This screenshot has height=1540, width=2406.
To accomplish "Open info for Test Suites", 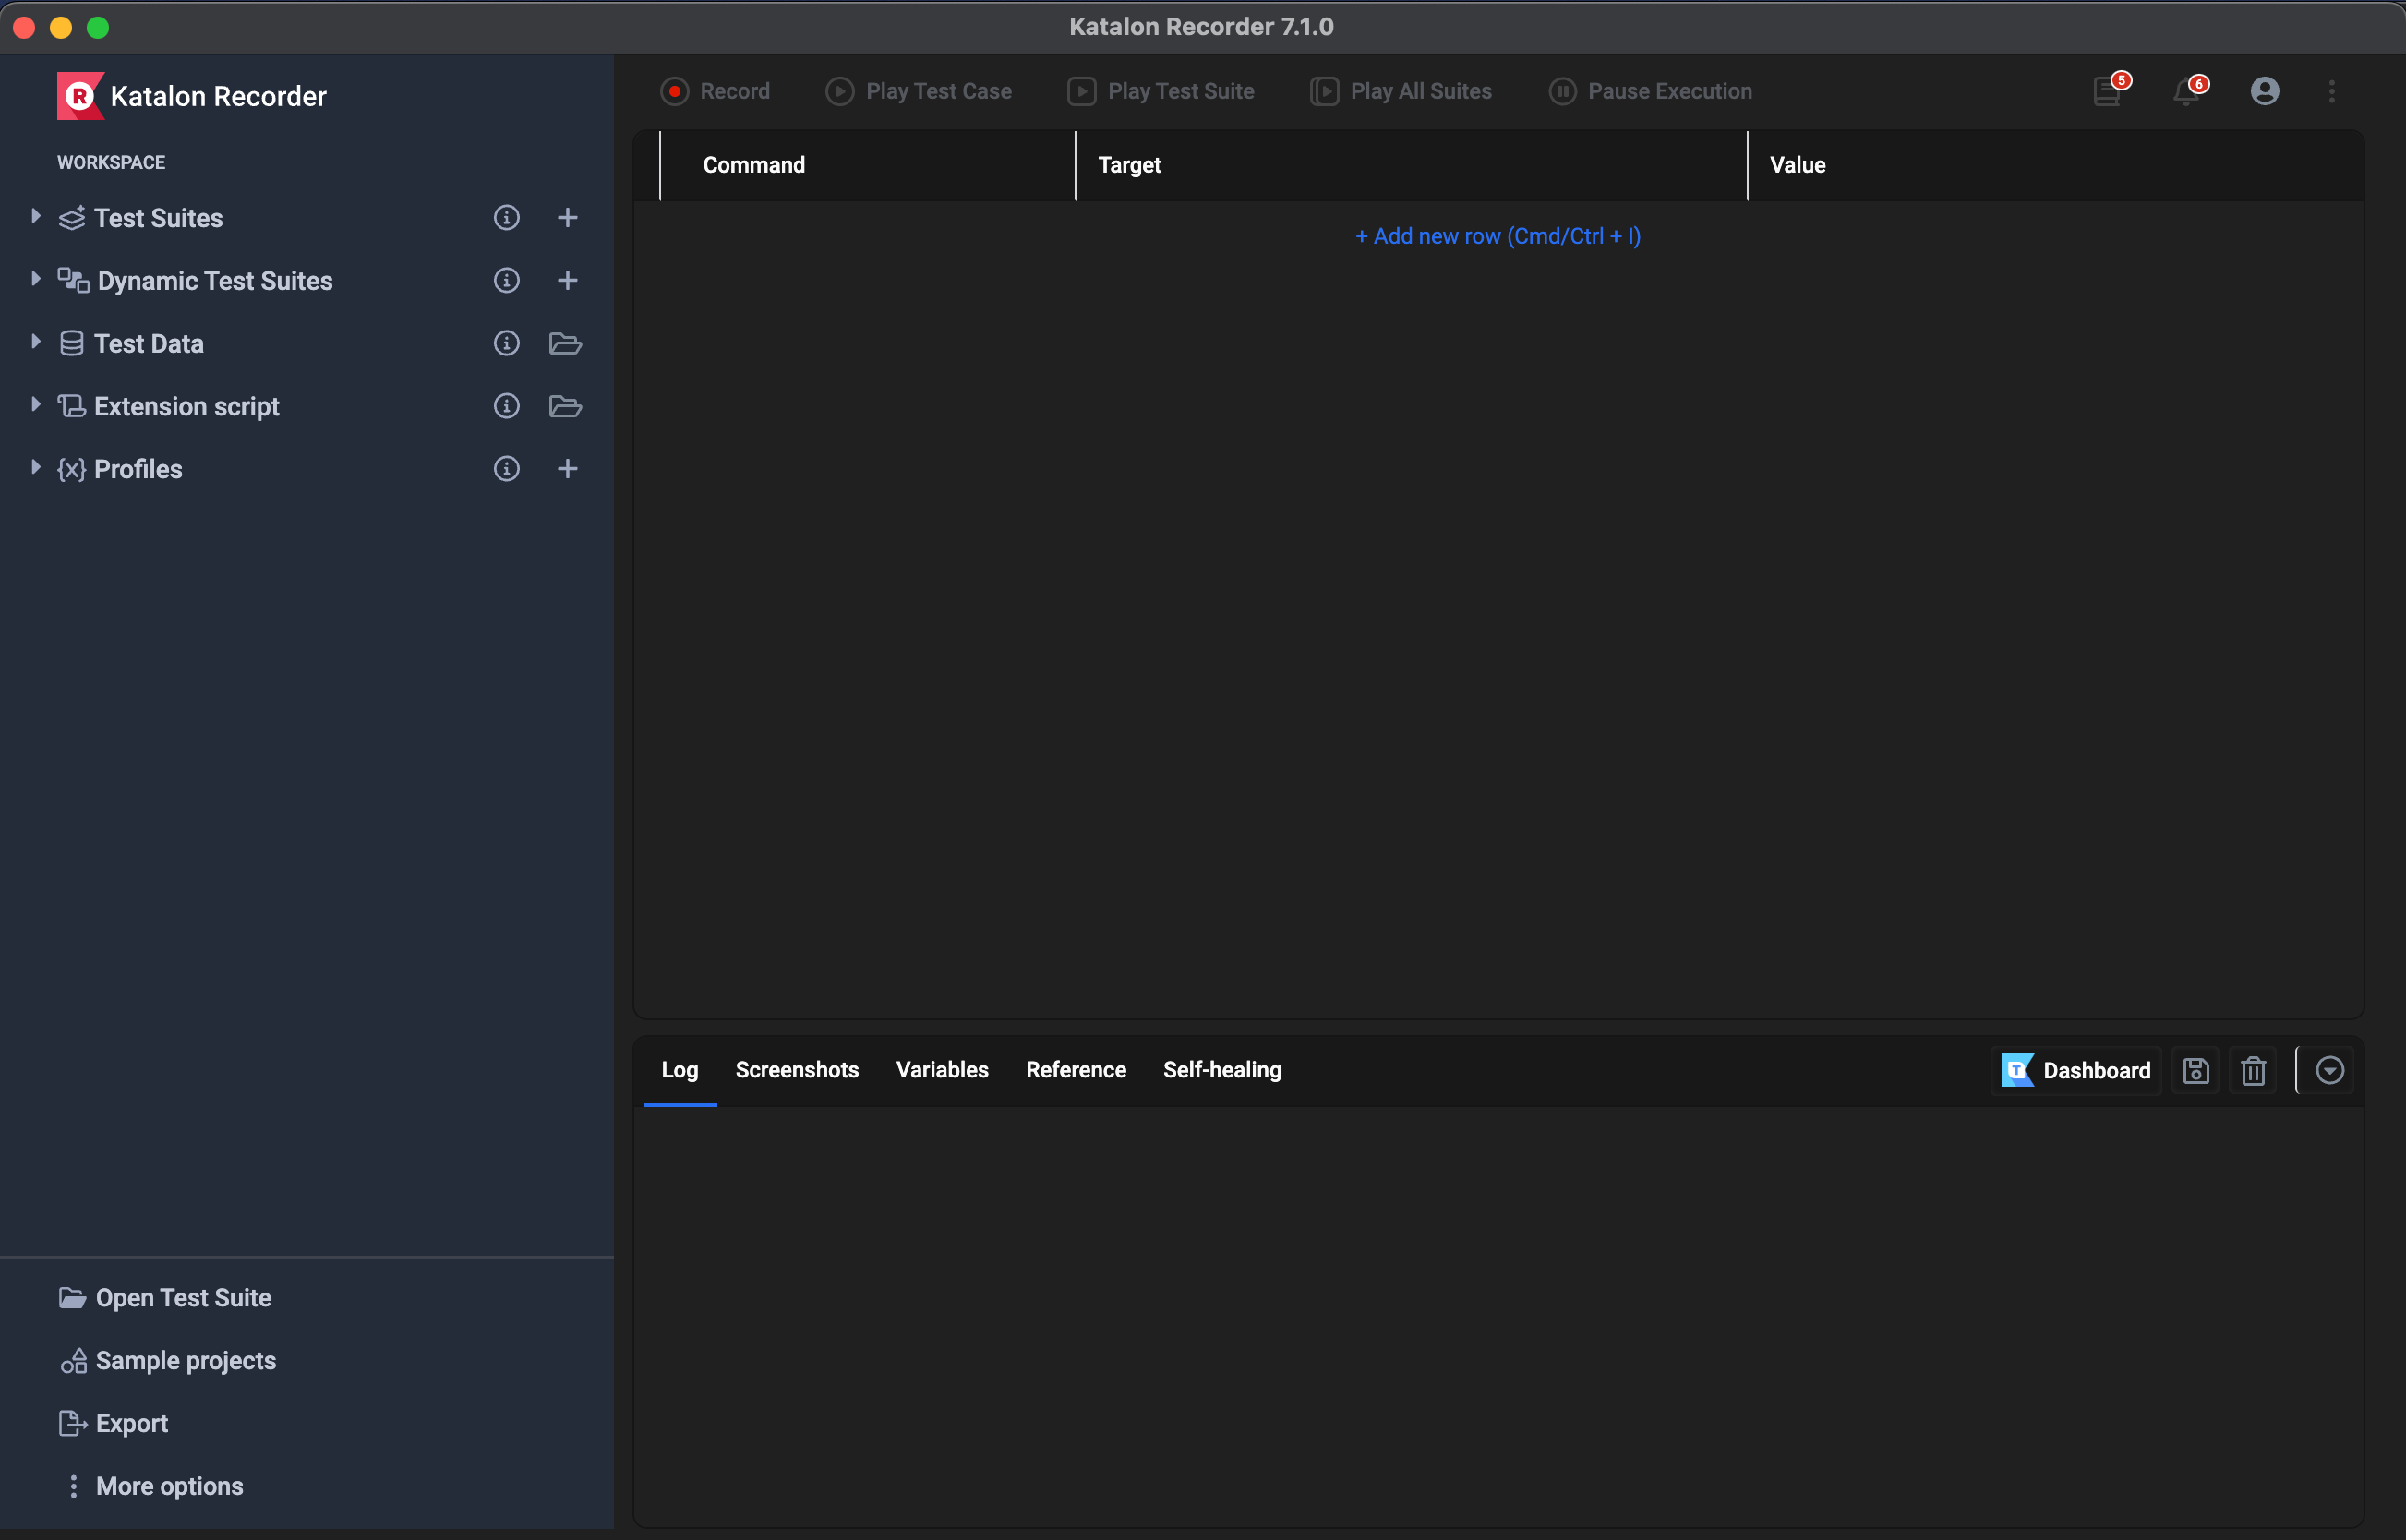I will 507,217.
